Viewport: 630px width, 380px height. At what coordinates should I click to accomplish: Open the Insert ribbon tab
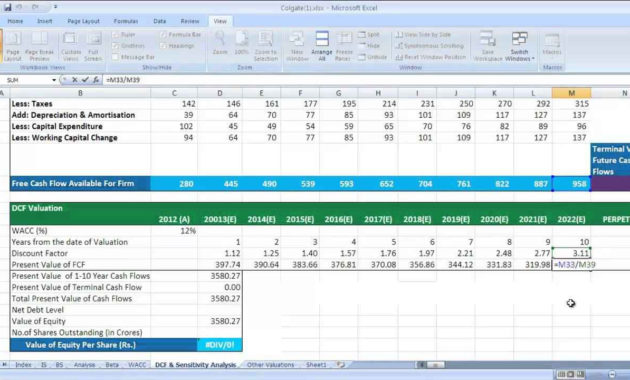(x=45, y=21)
